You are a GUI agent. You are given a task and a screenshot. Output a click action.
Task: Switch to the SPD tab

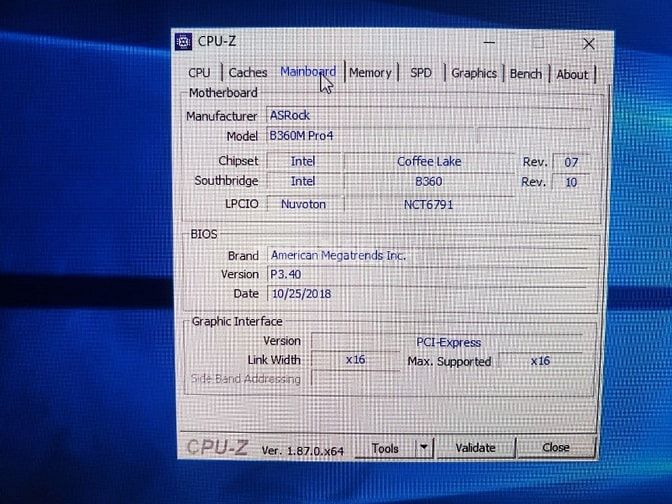coord(421,73)
